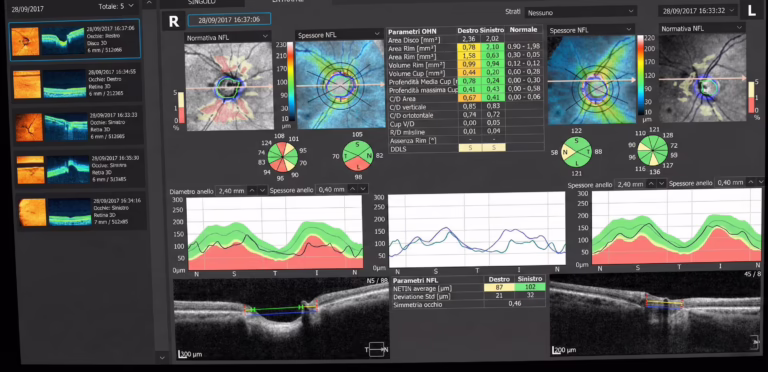Select the 16:34:55 Destro Retina scan

pyautogui.click(x=77, y=83)
